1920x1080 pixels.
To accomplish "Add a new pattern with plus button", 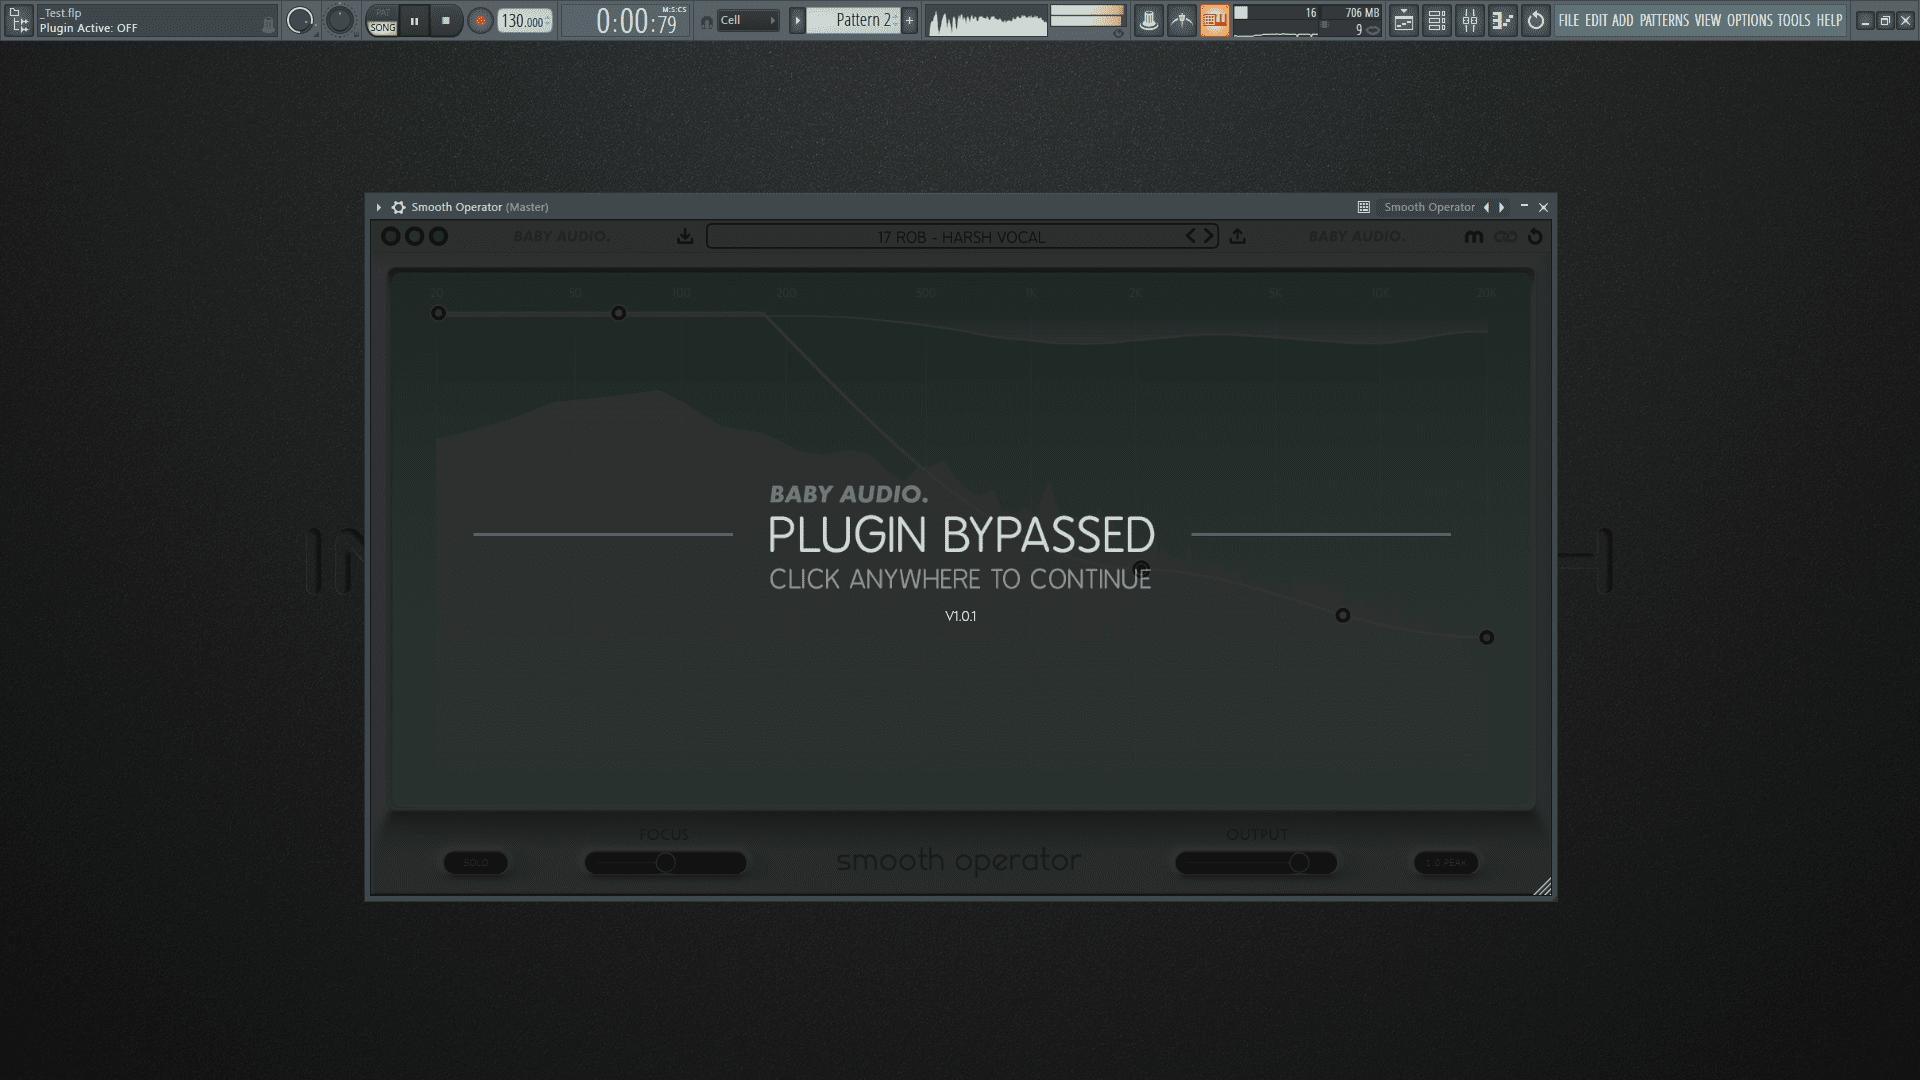I will [909, 20].
